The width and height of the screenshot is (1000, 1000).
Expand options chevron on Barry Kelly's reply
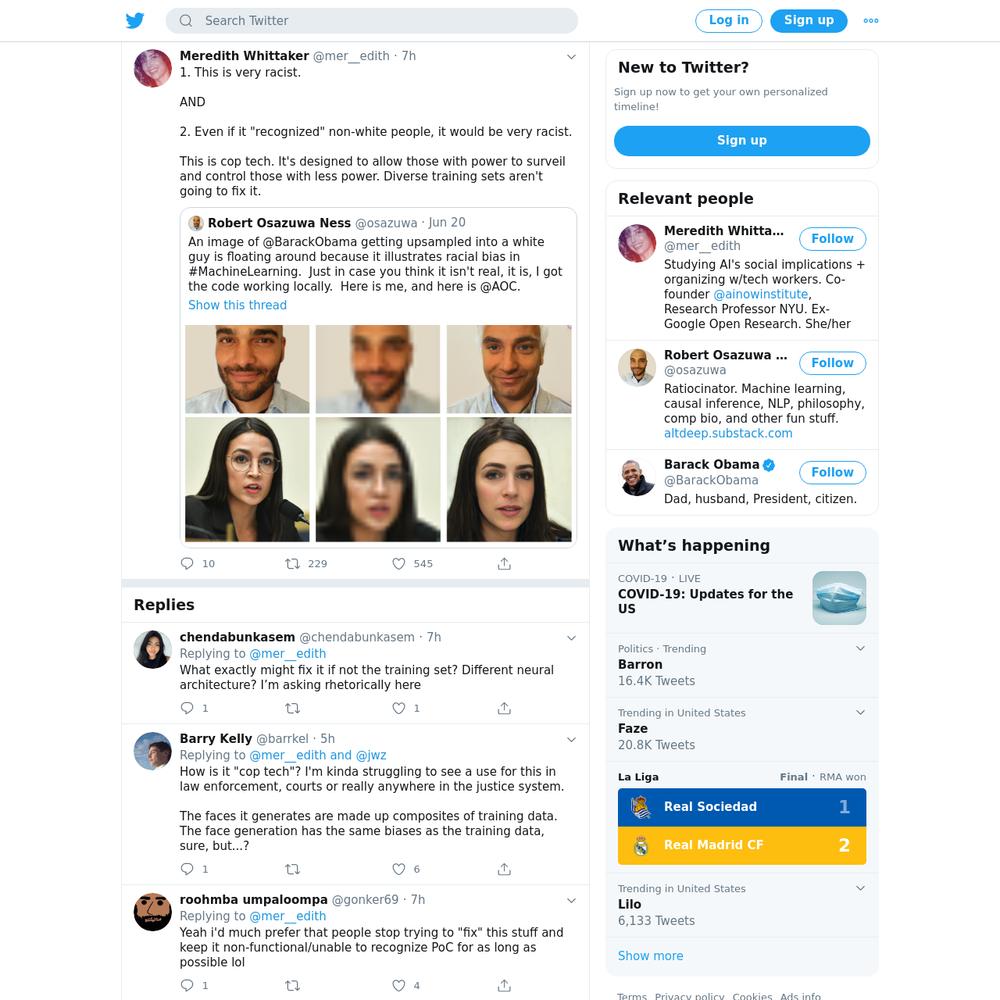[x=571, y=740]
